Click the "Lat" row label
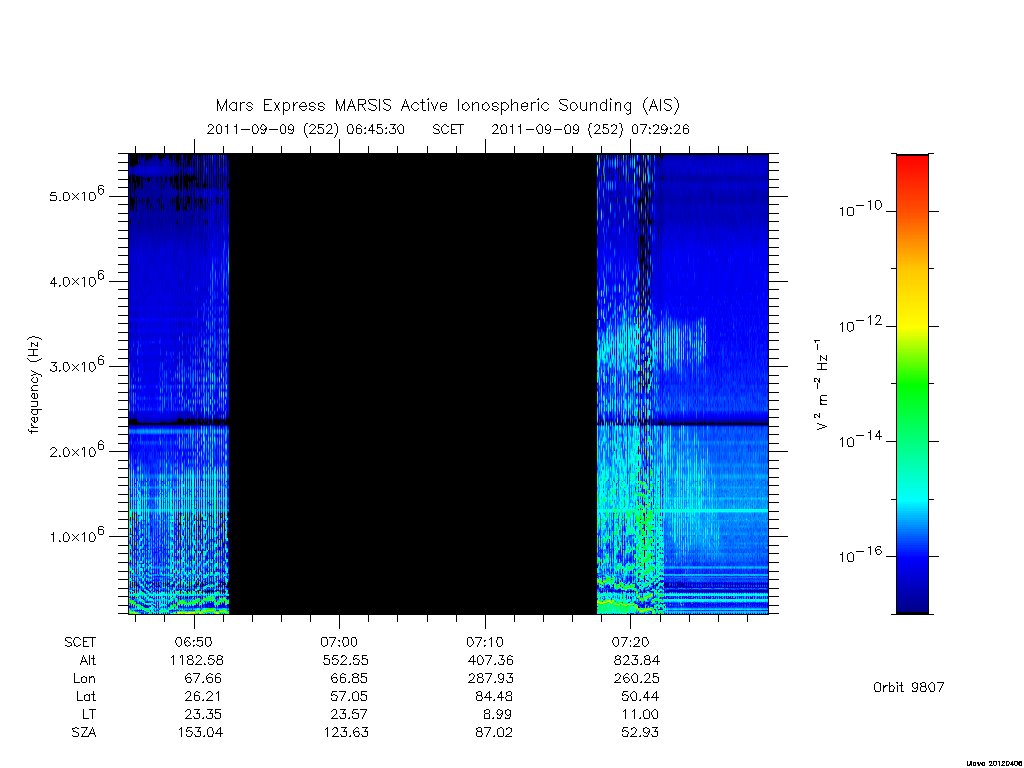This screenshot has width=1024, height=768. [x=86, y=696]
